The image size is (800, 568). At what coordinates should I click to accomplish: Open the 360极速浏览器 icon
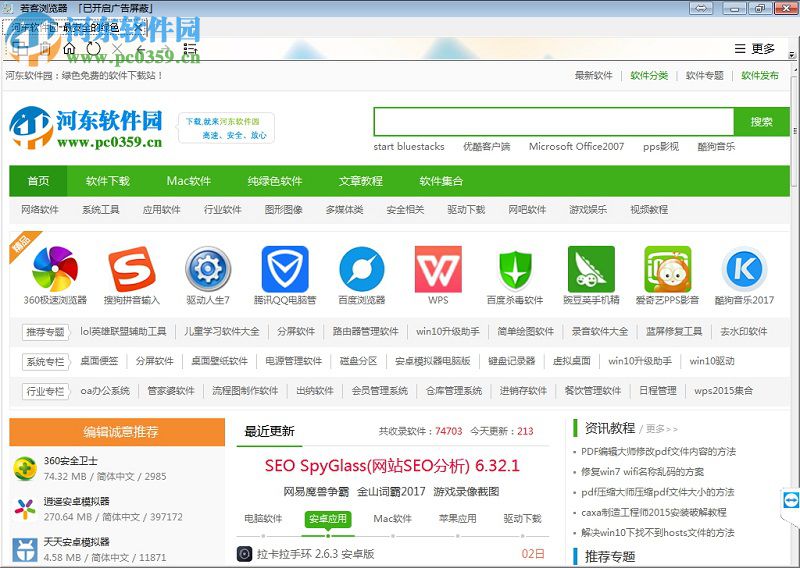(55, 269)
